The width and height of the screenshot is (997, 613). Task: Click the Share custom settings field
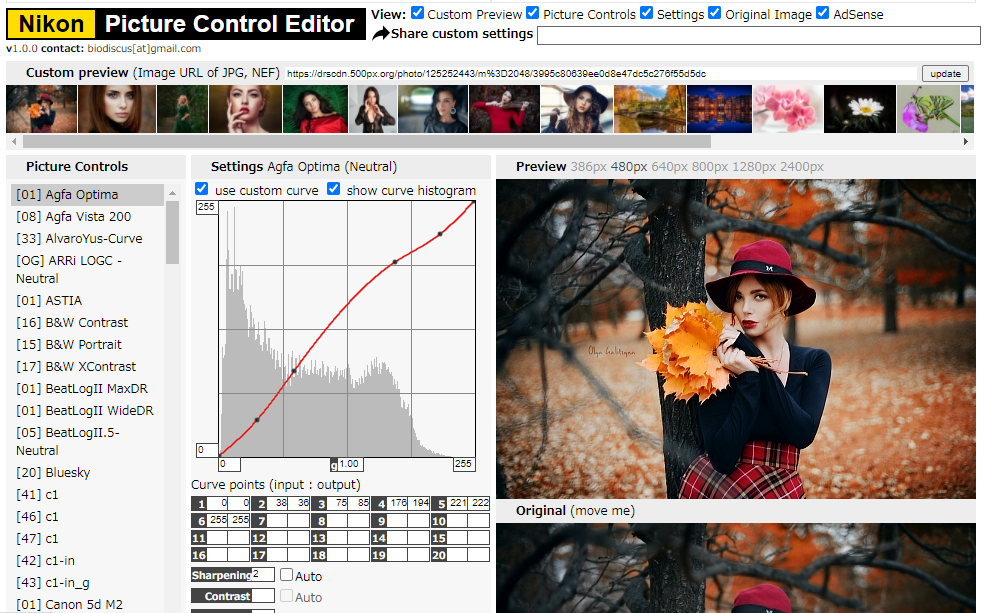(x=759, y=36)
